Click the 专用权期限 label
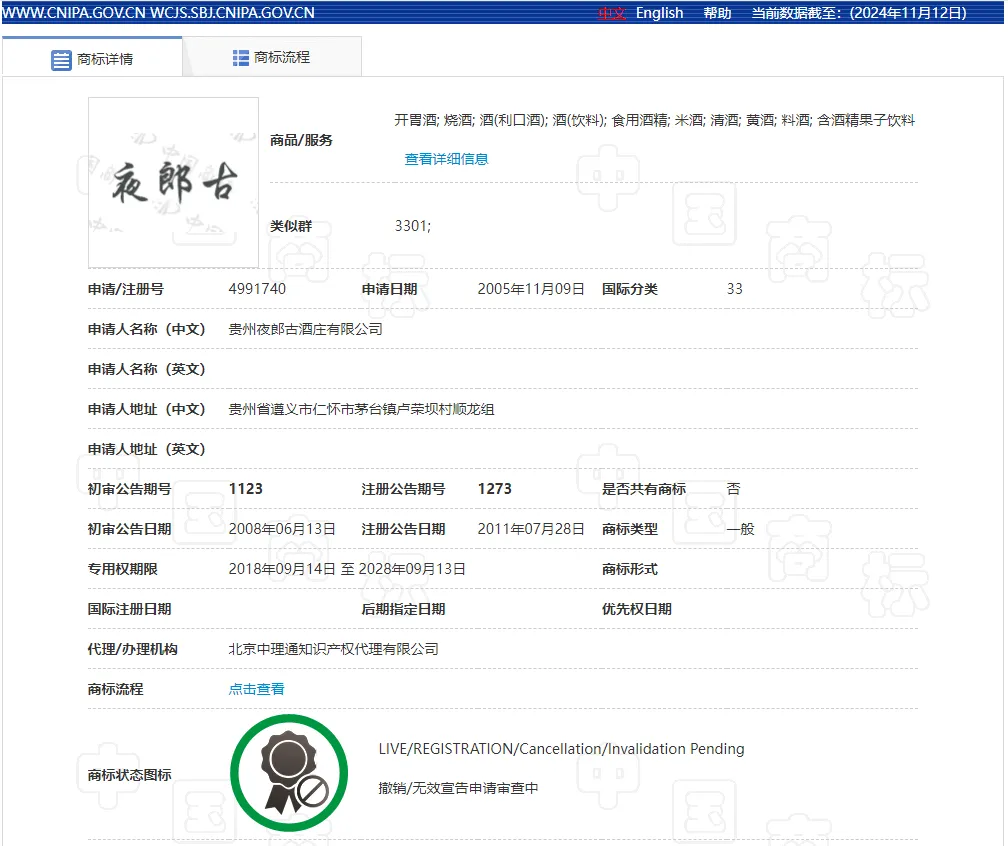 pyautogui.click(x=122, y=569)
